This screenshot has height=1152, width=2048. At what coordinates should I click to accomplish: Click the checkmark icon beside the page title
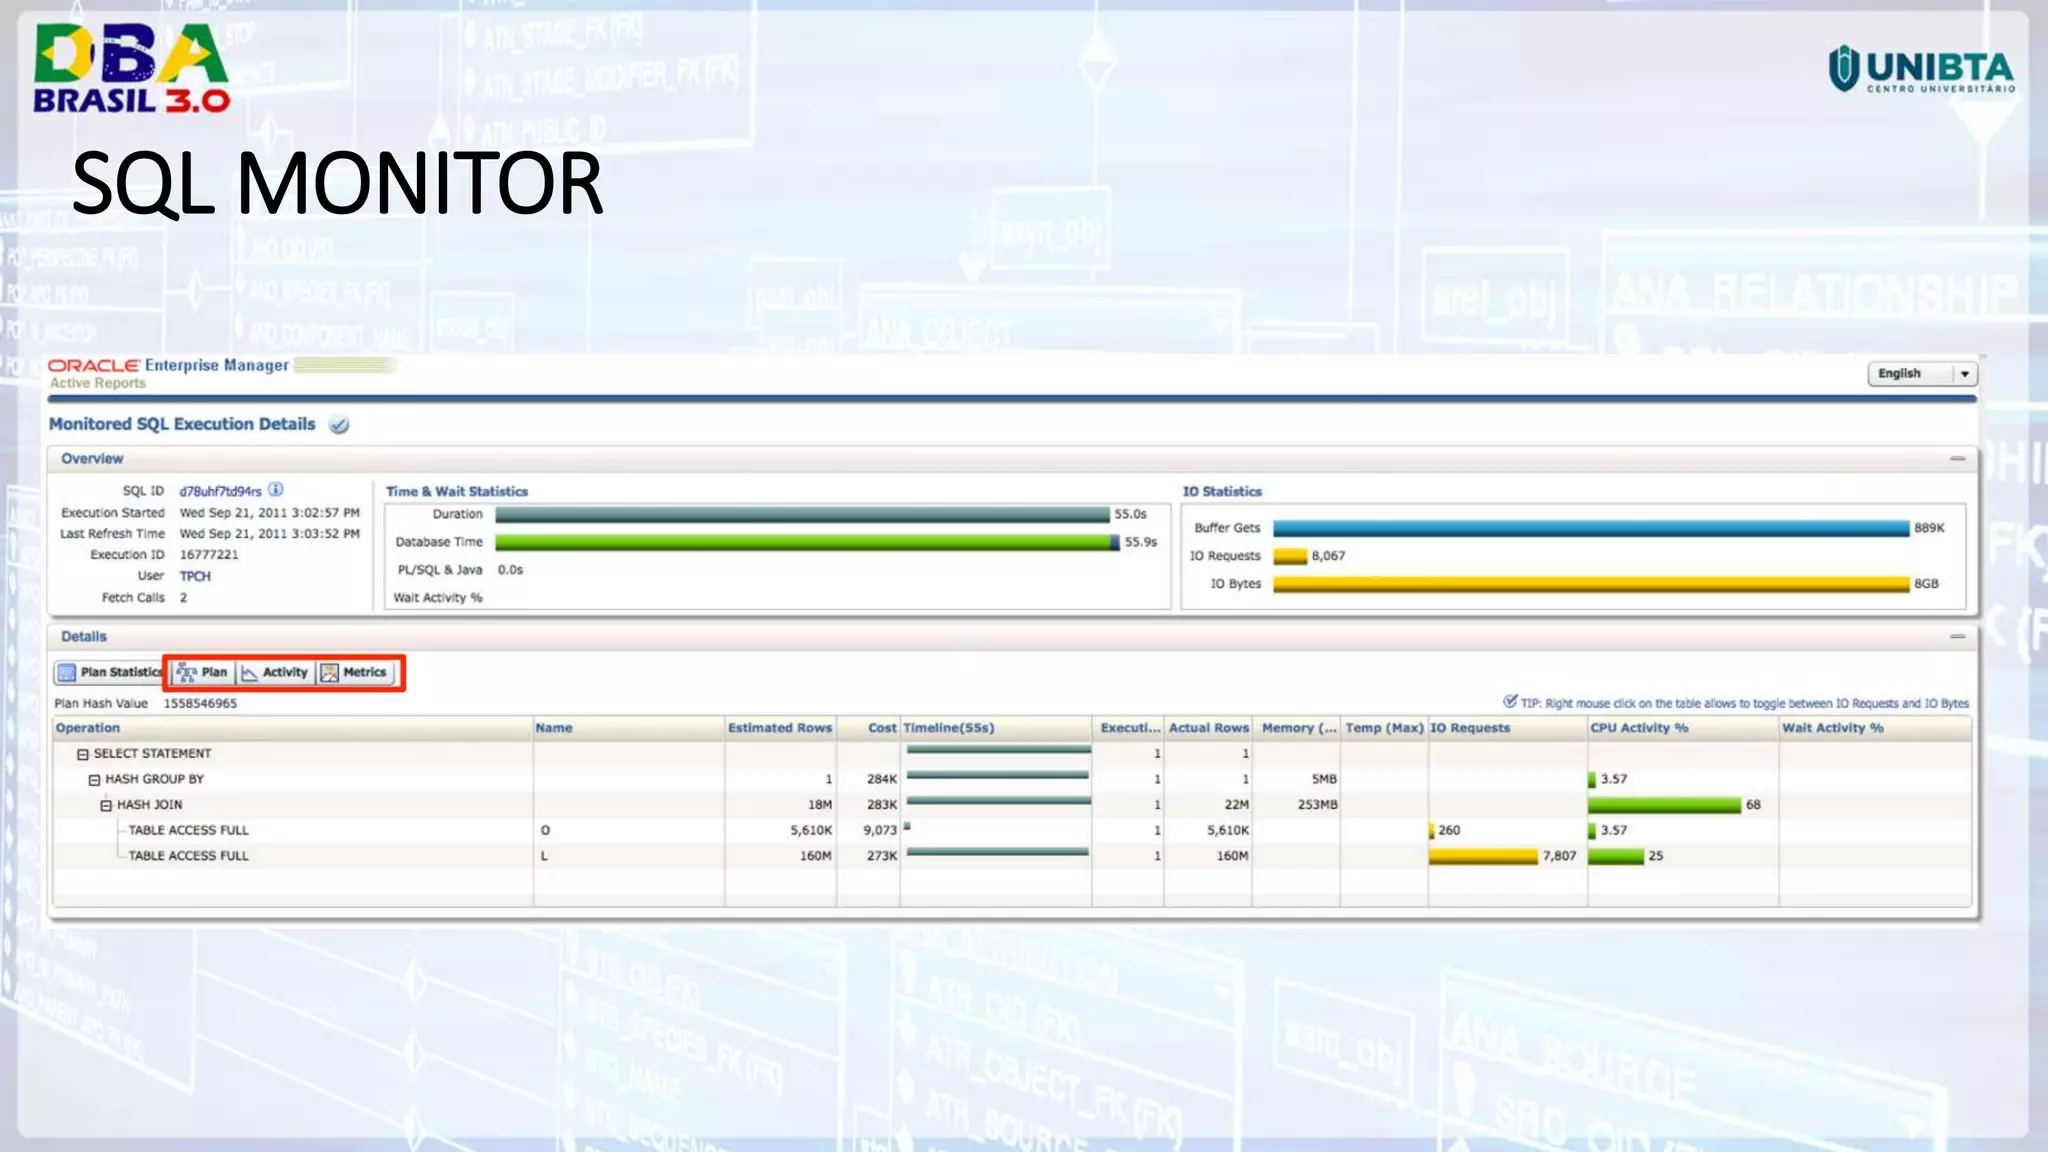click(x=340, y=425)
